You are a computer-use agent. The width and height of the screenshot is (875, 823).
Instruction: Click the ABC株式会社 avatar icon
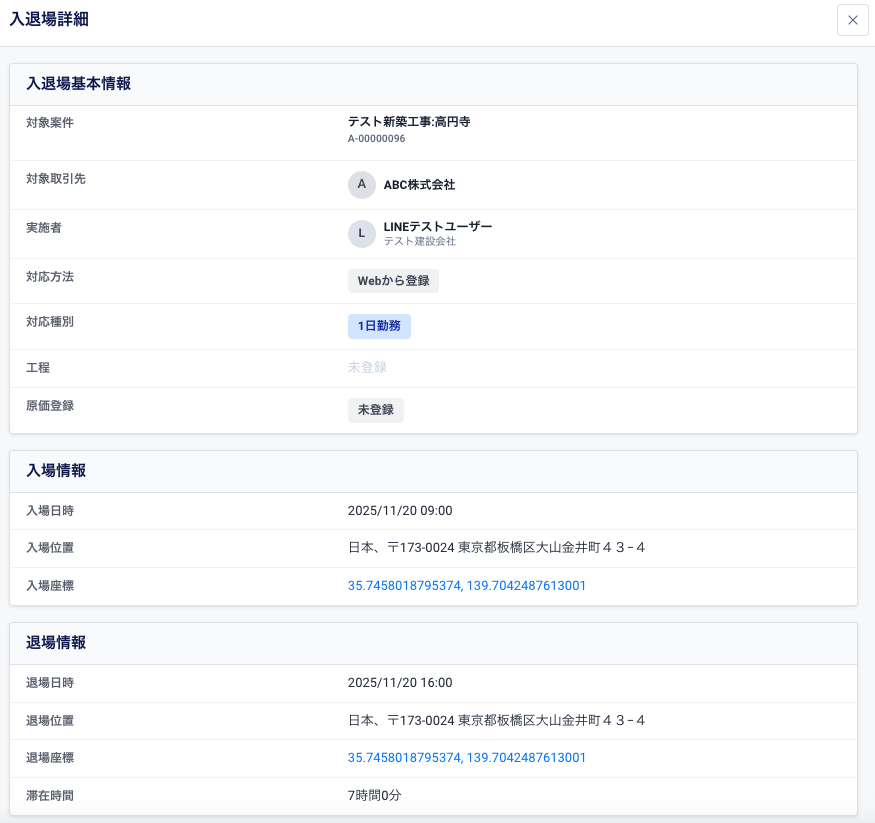coord(362,185)
